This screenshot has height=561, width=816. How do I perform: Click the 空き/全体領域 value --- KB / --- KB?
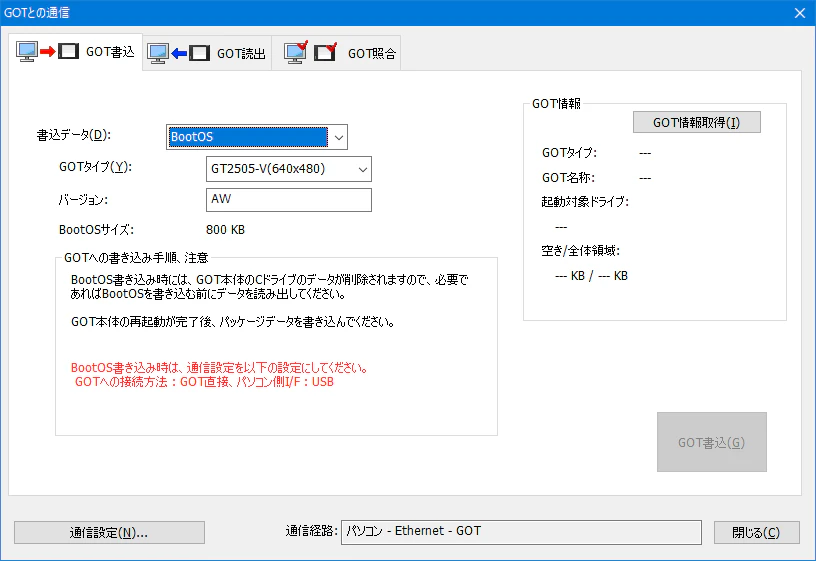point(591,276)
